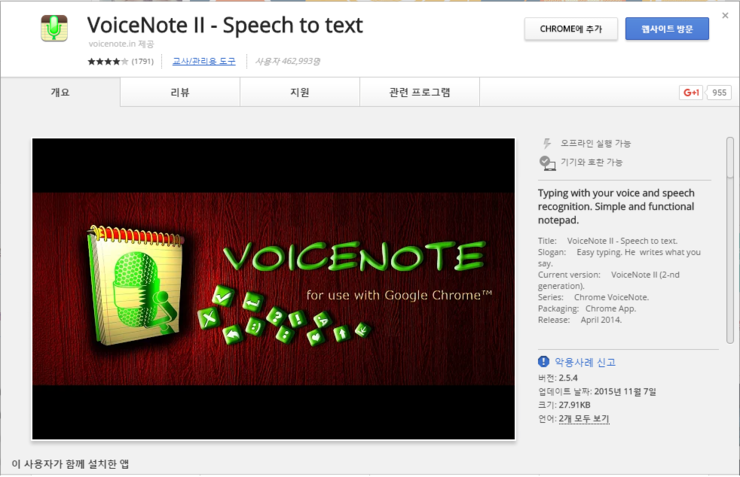The height and width of the screenshot is (477, 740).
Task: Open the 관련 프로그램 tab
Action: (x=420, y=92)
